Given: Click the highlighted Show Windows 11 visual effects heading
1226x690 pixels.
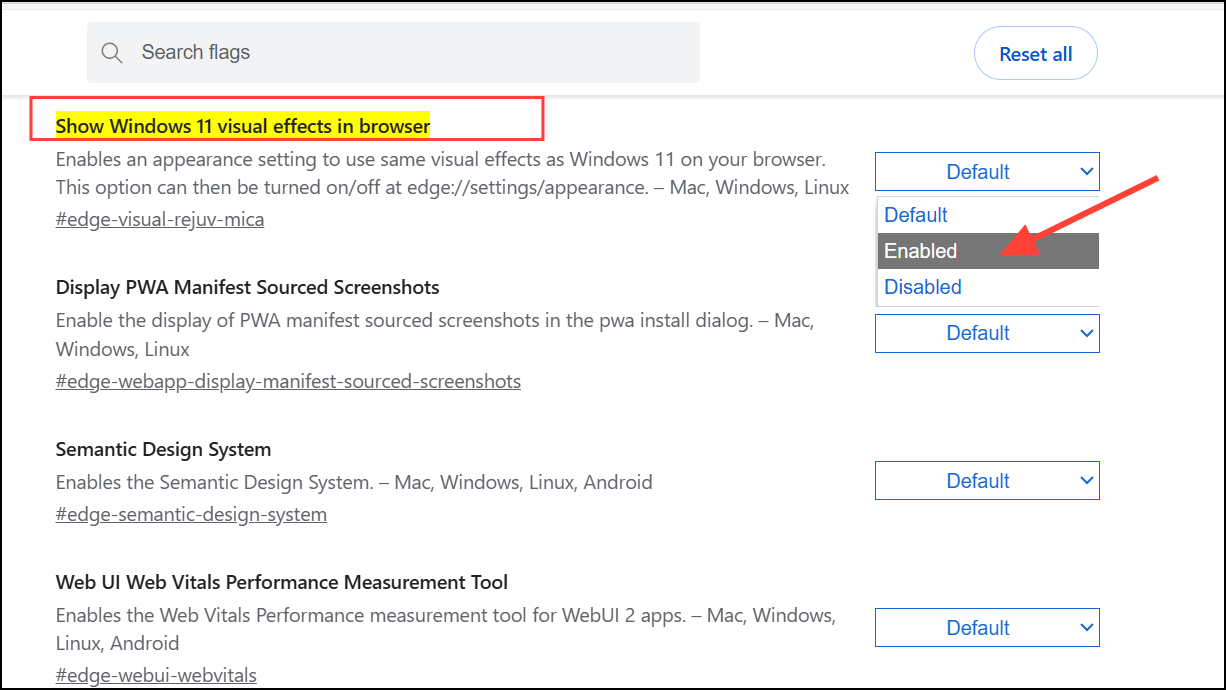Looking at the screenshot, I should pos(243,126).
